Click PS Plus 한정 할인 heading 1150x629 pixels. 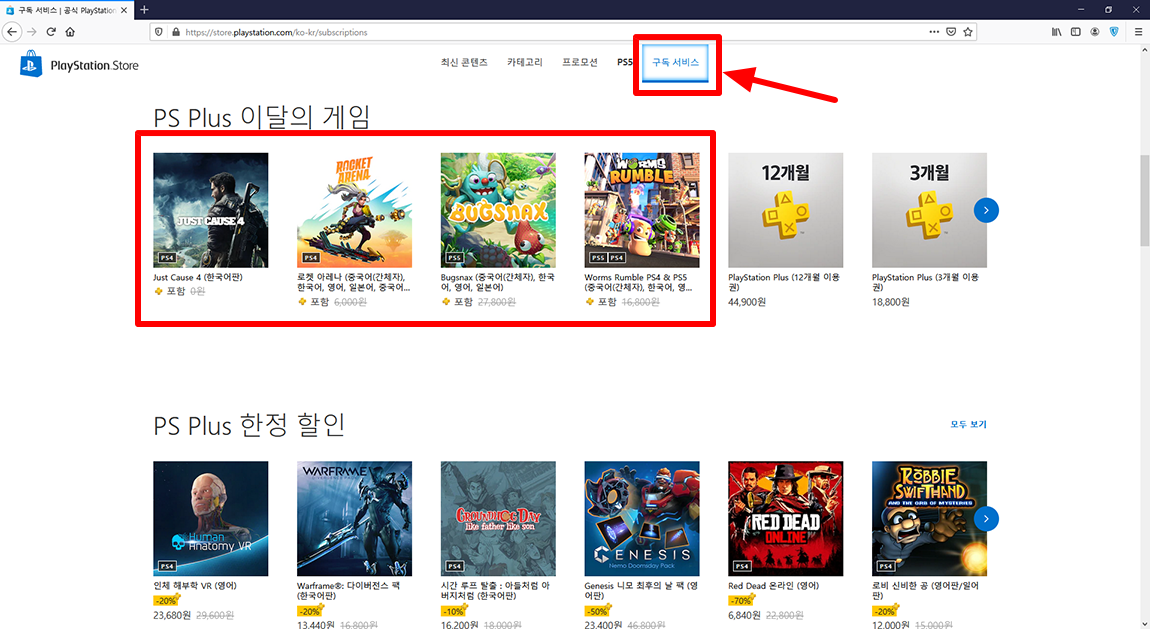(x=249, y=425)
